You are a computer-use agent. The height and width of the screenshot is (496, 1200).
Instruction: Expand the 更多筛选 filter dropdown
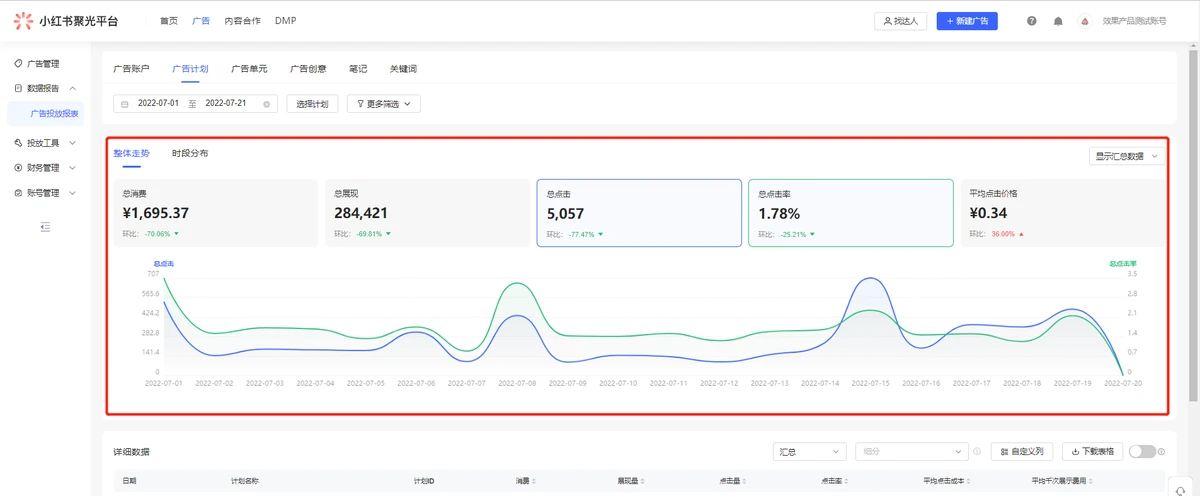[383, 104]
